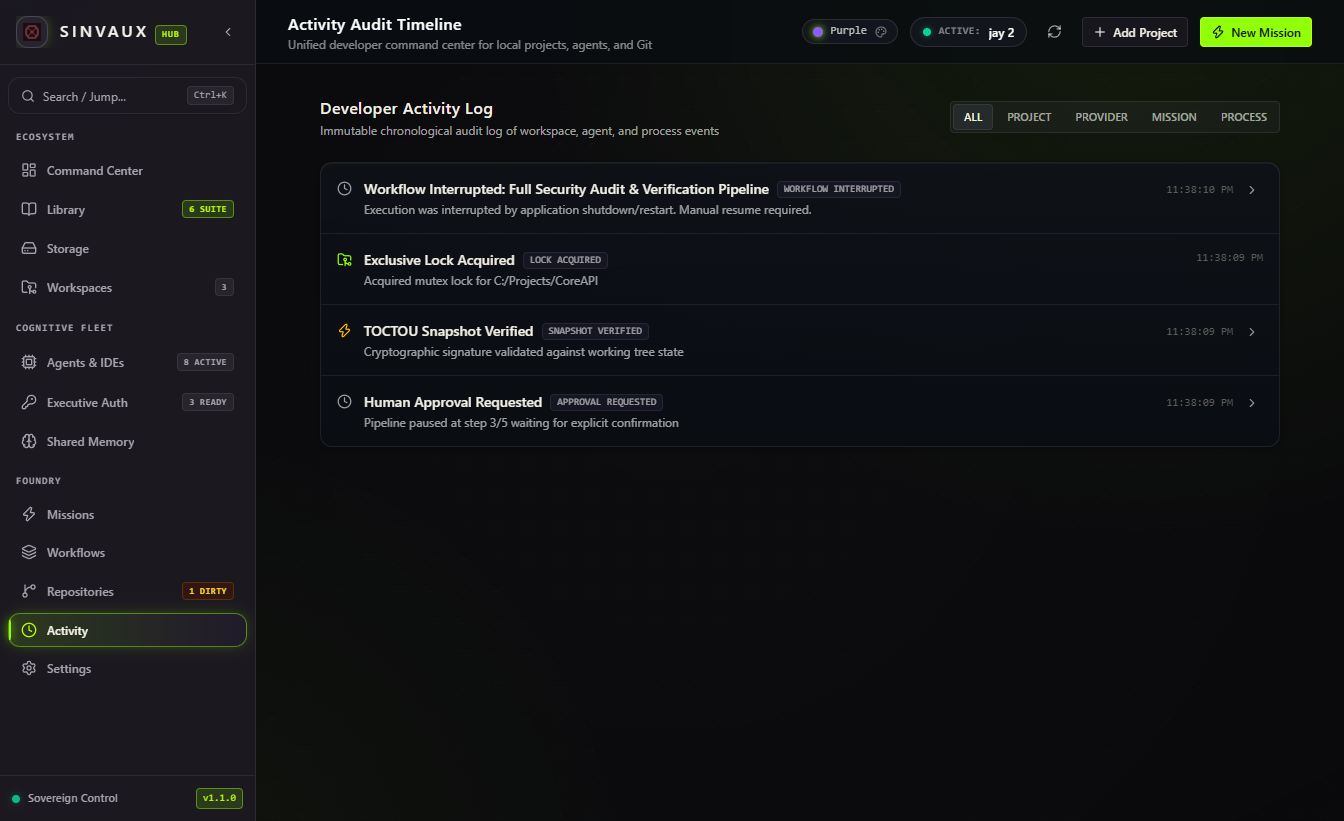Click the Settings gear icon
The height and width of the screenshot is (821, 1344).
coord(29,669)
